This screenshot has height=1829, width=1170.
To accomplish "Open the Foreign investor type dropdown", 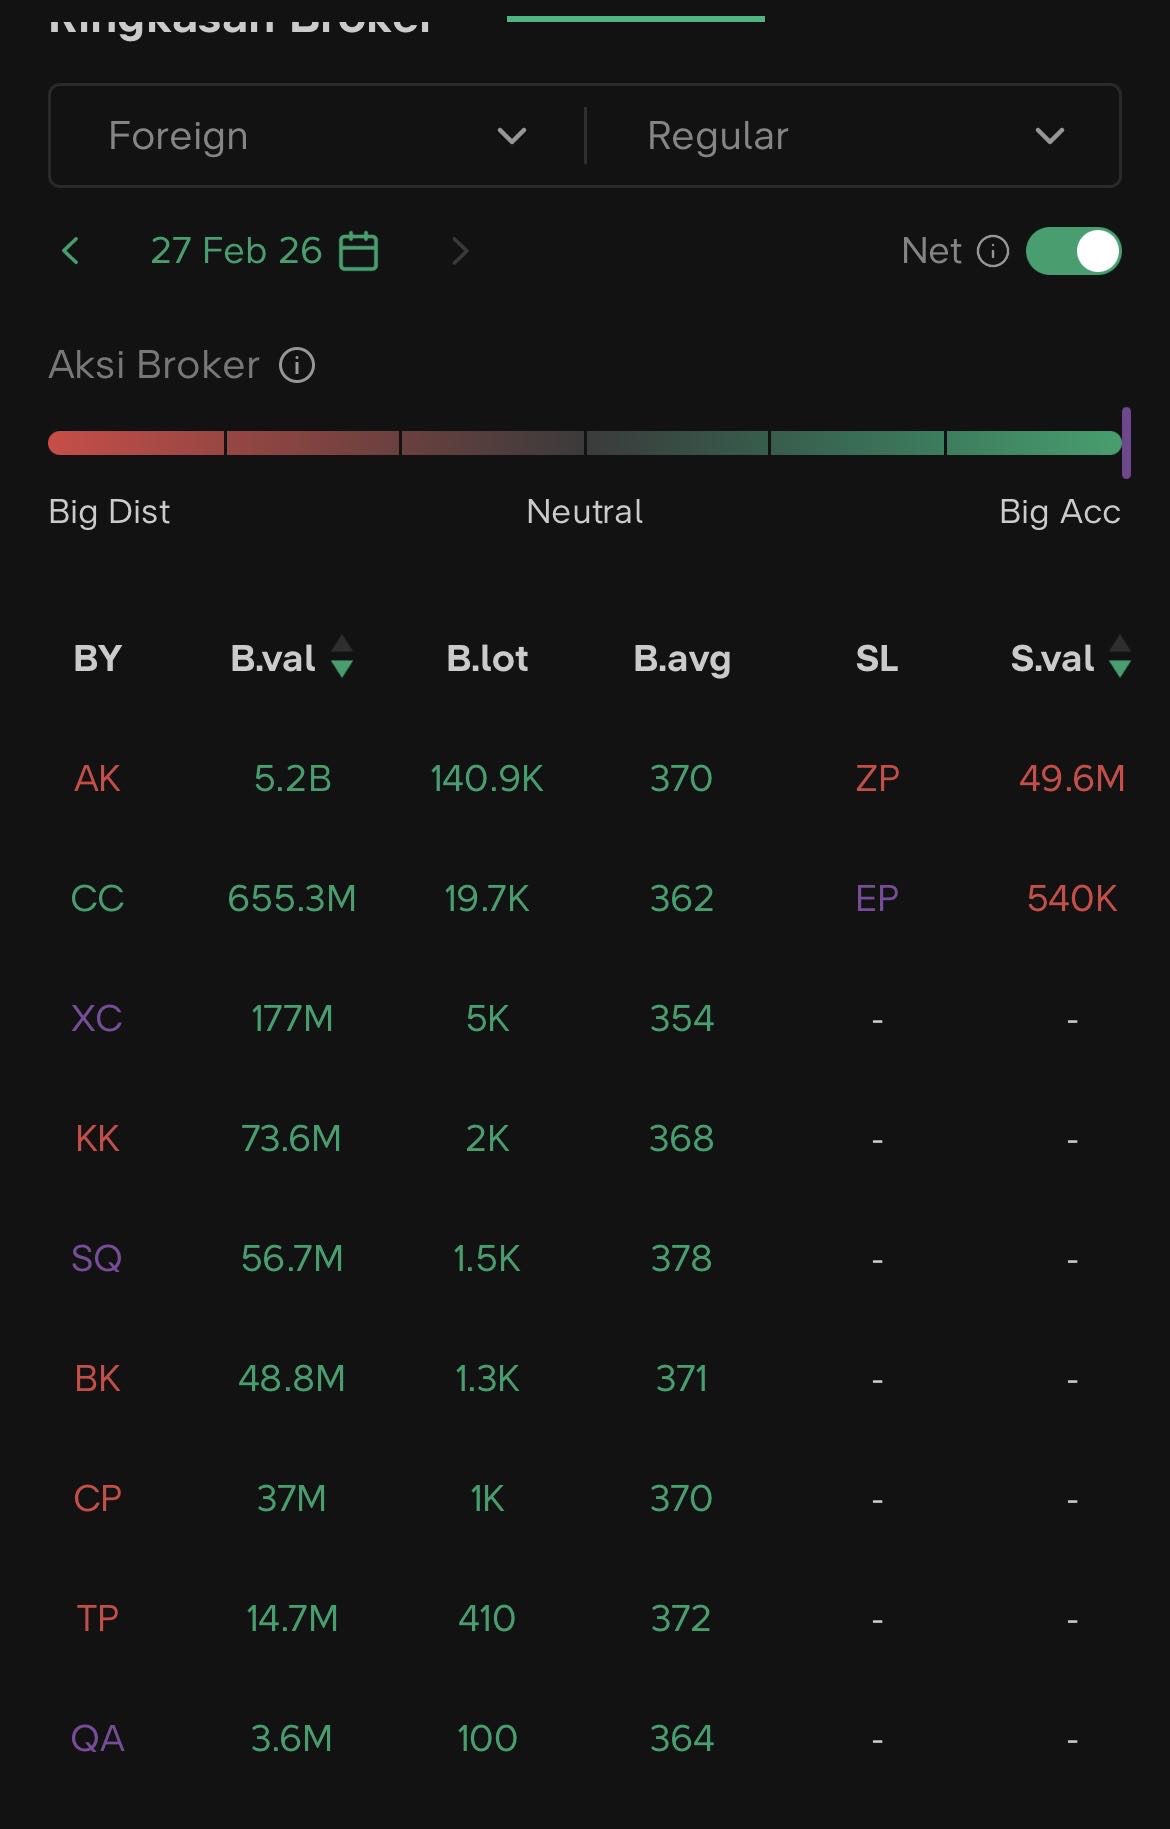I will click(317, 136).
